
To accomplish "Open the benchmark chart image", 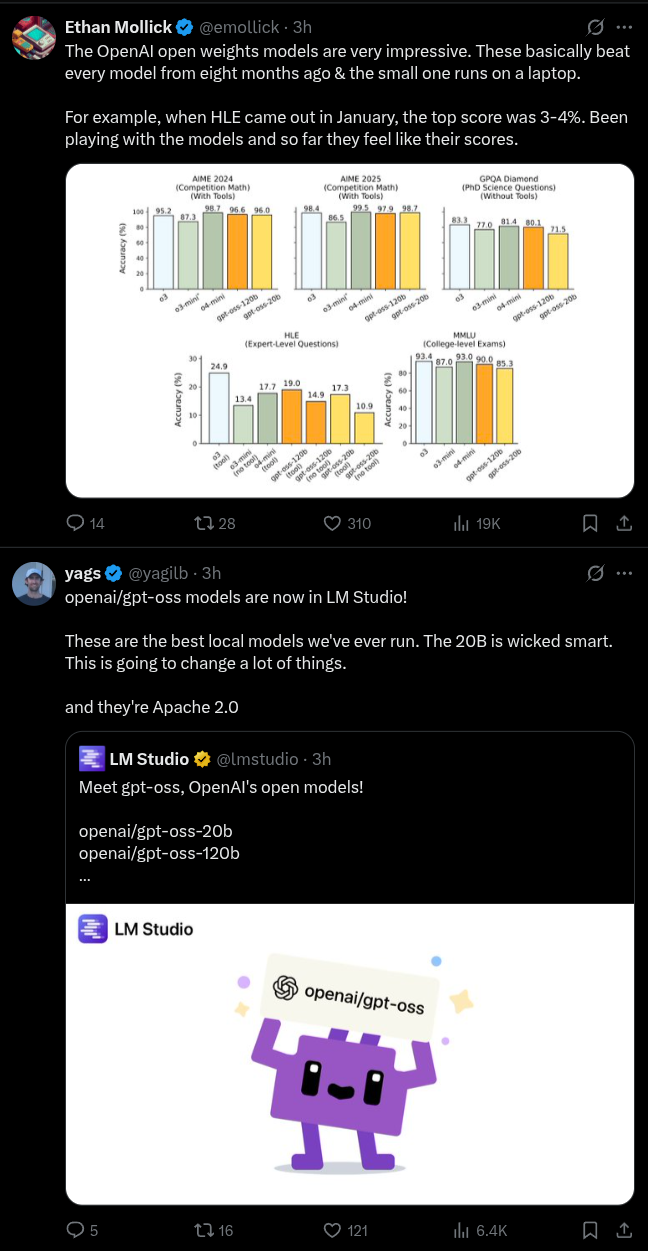I will (x=349, y=330).
